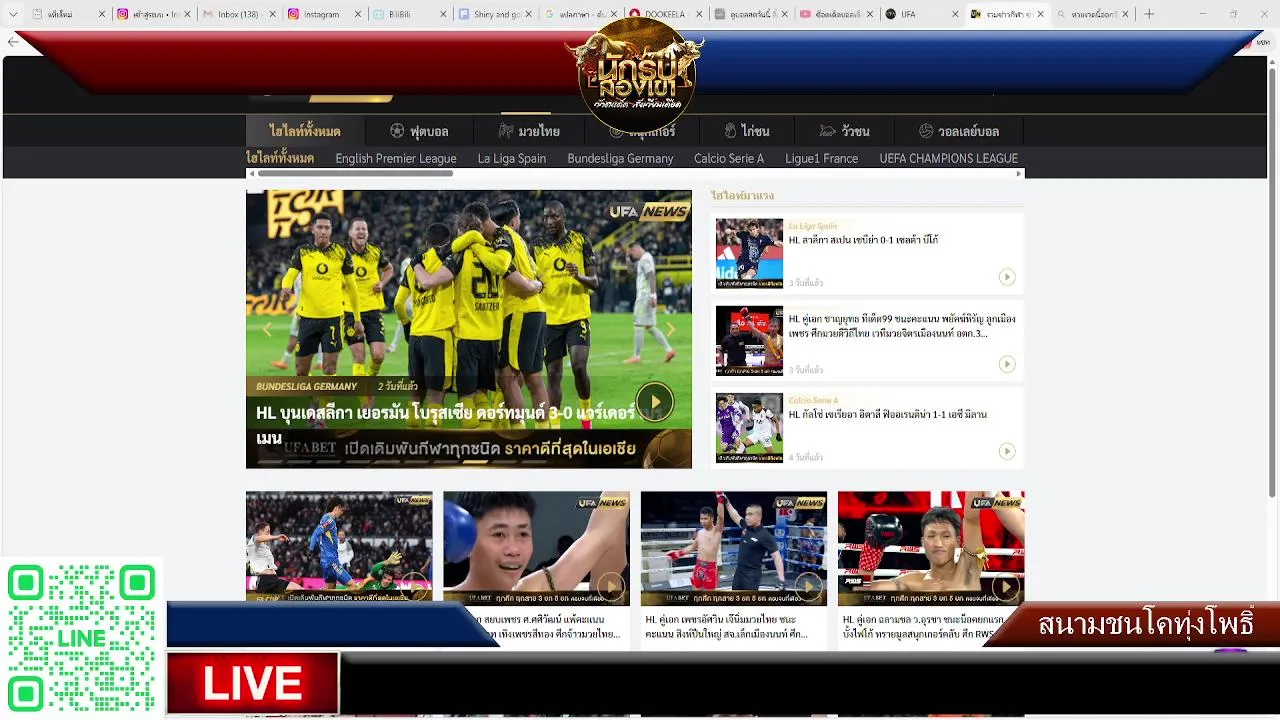Click the 'HL คู่เอก ชาญยุทธ' headline text
Viewport: 1280px width, 720px height.
pyautogui.click(x=902, y=326)
